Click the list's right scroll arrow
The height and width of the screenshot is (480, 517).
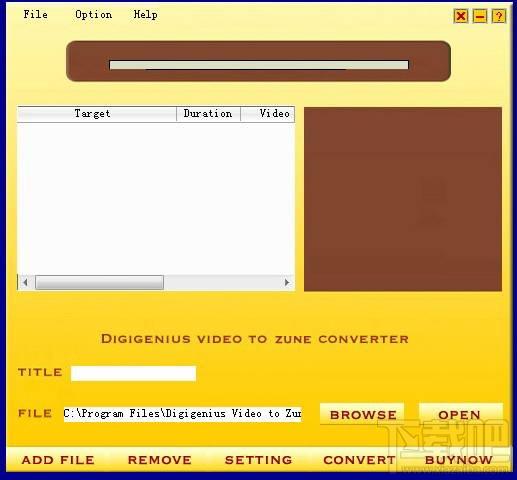coord(287,282)
